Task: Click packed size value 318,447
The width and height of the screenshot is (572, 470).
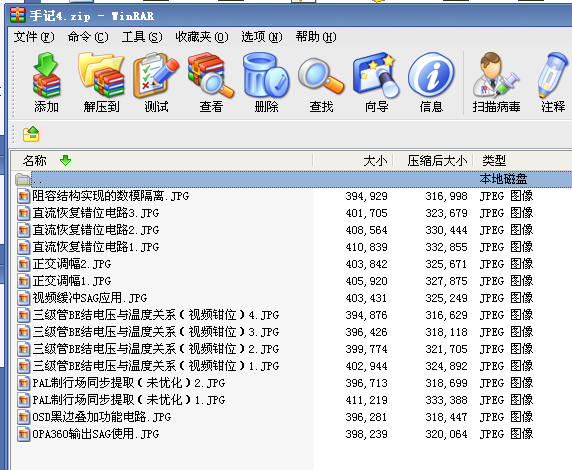Action: pyautogui.click(x=446, y=417)
